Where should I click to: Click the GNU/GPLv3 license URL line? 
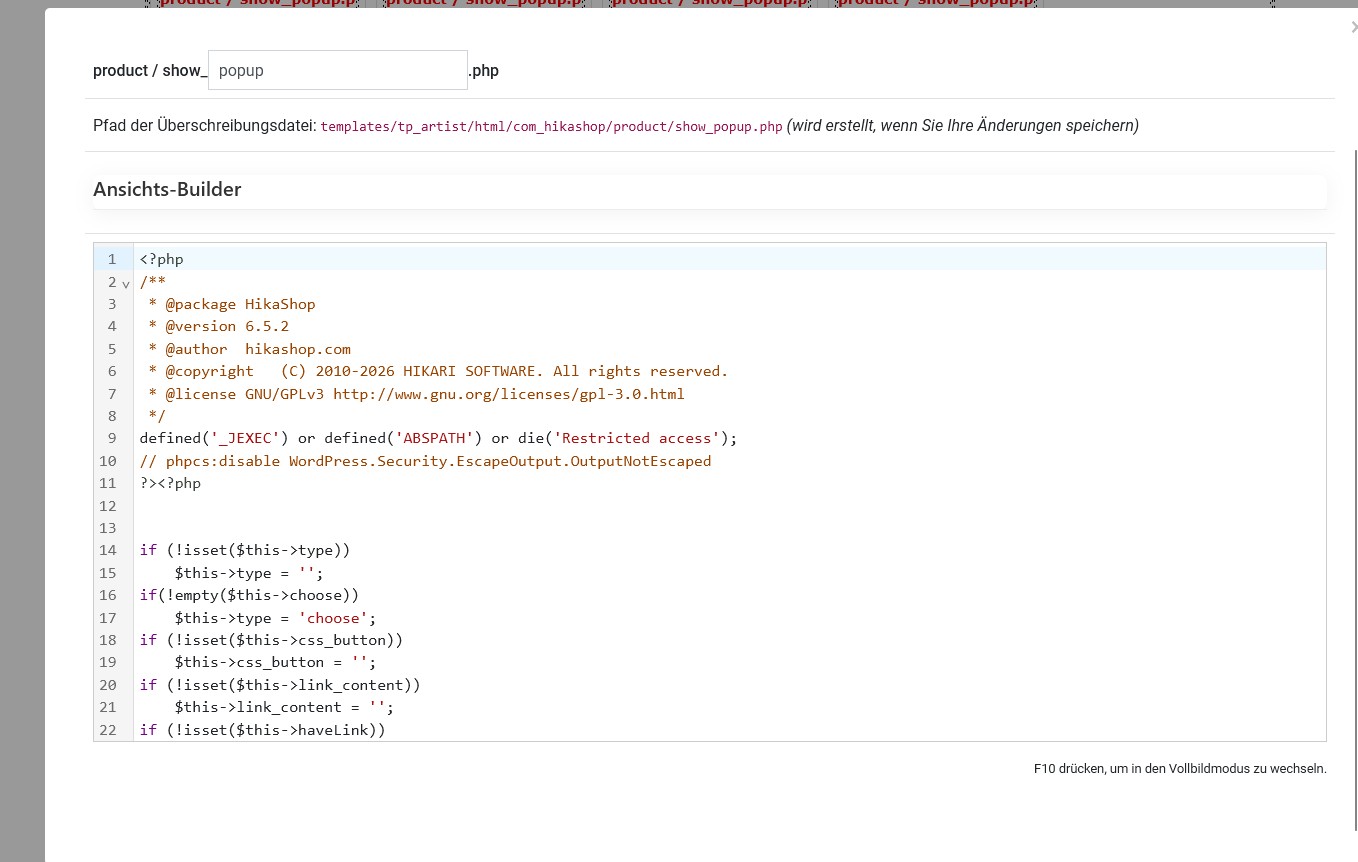(413, 394)
